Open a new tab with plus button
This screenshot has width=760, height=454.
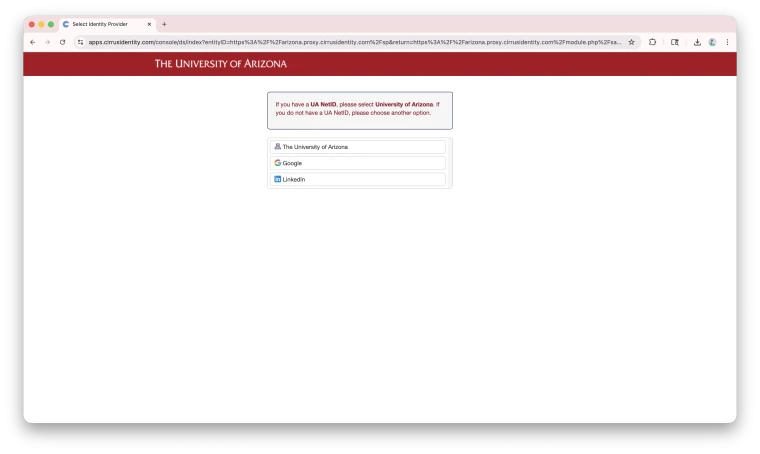click(x=164, y=24)
